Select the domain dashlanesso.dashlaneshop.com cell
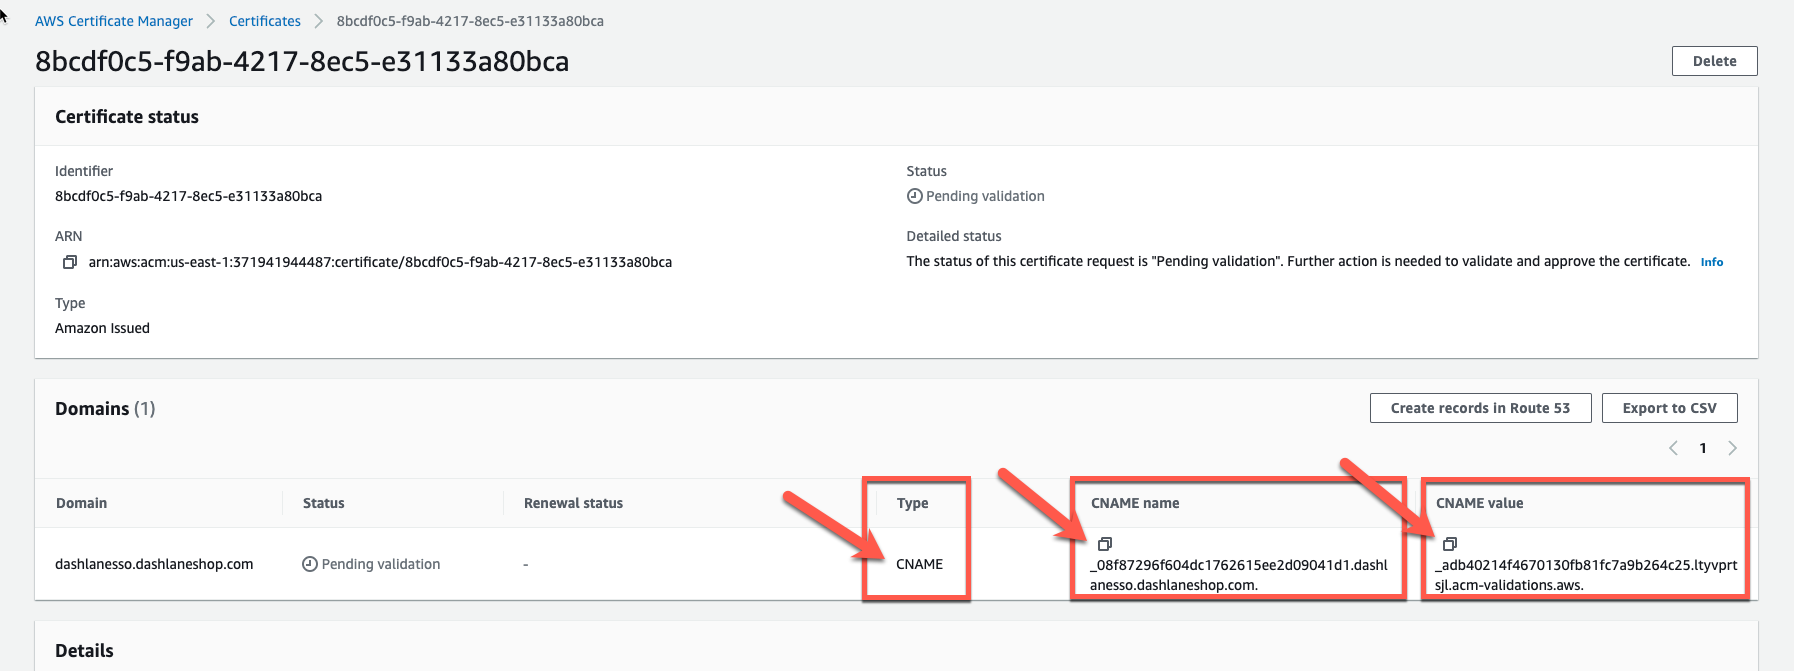This screenshot has width=1794, height=671. pos(154,564)
